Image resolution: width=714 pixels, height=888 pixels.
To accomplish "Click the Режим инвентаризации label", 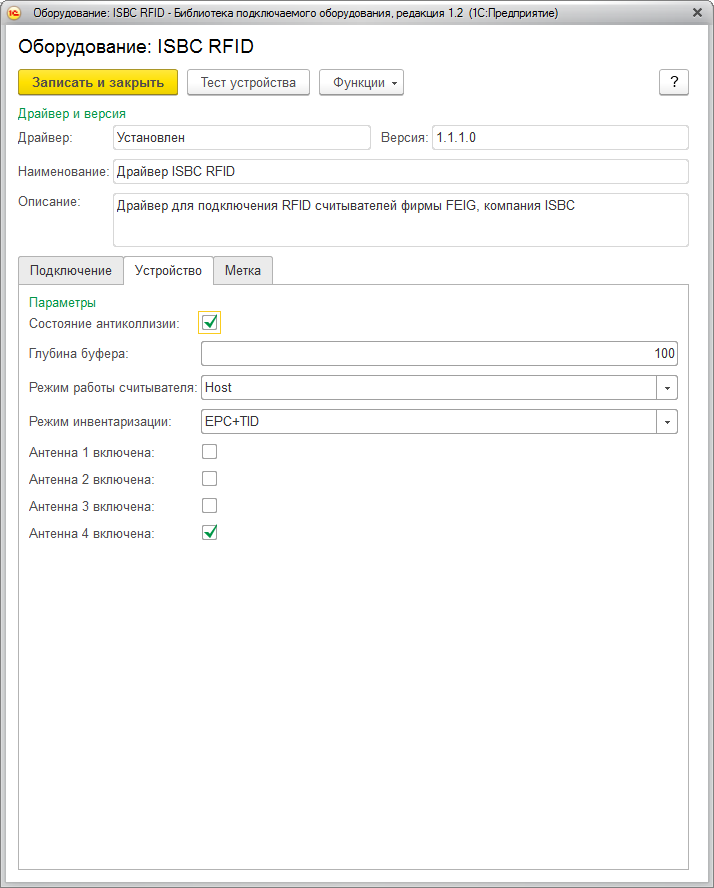I will (x=100, y=422).
